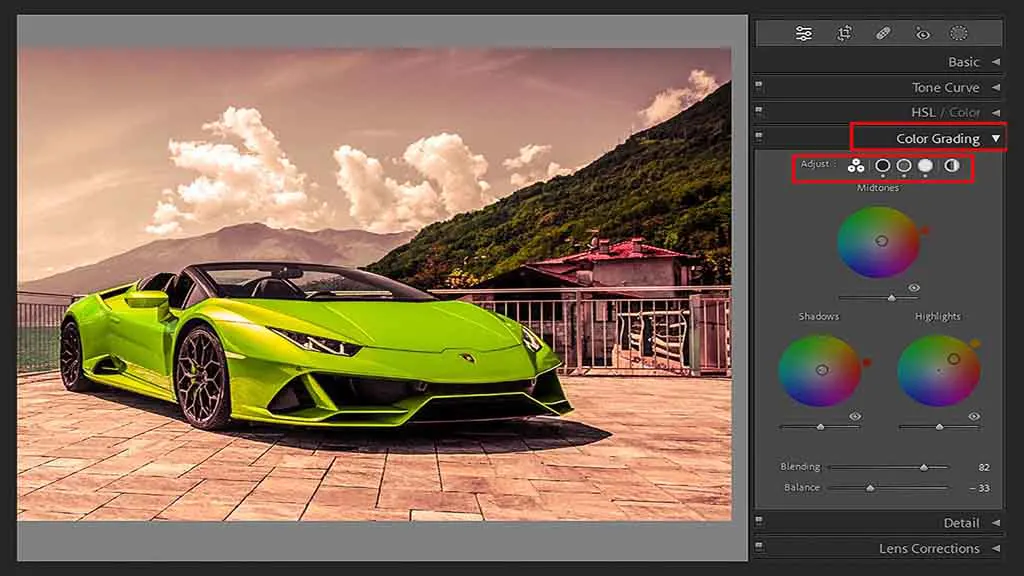The width and height of the screenshot is (1024, 576).
Task: Click the Midtones wheel label
Action: click(x=878, y=188)
